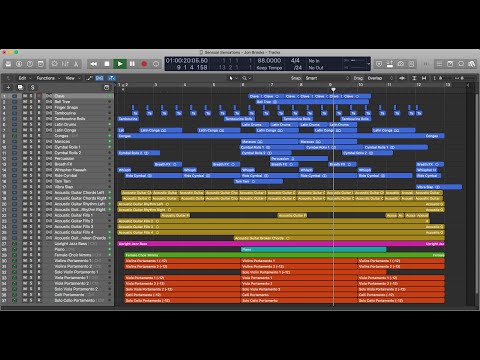
Task: Toggle the Catch Playhead button
Action: point(112,78)
